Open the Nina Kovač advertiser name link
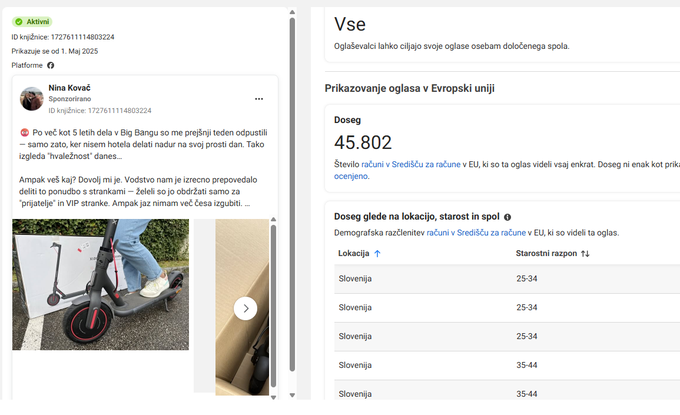This screenshot has height=415, width=680. 69,88
